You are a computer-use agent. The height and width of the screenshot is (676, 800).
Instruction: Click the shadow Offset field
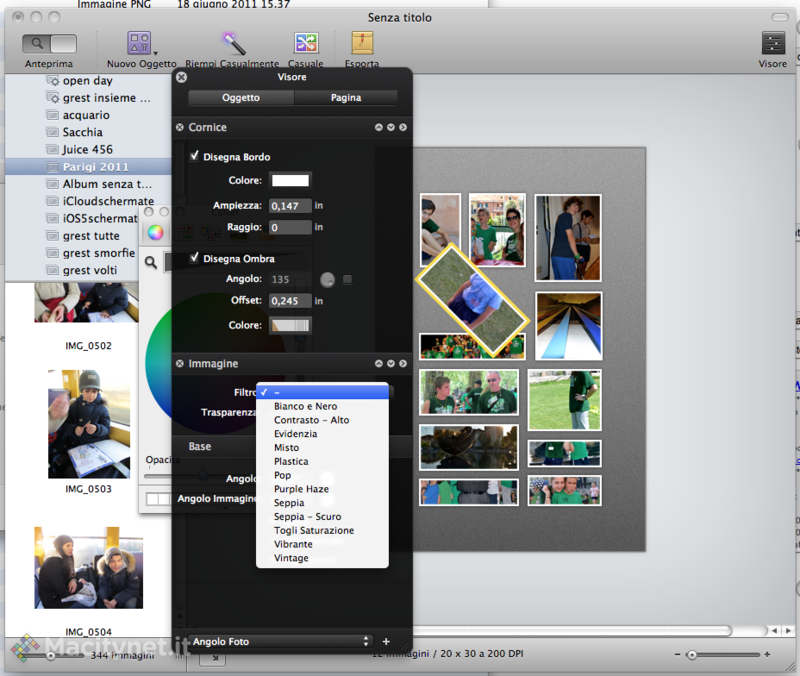290,301
